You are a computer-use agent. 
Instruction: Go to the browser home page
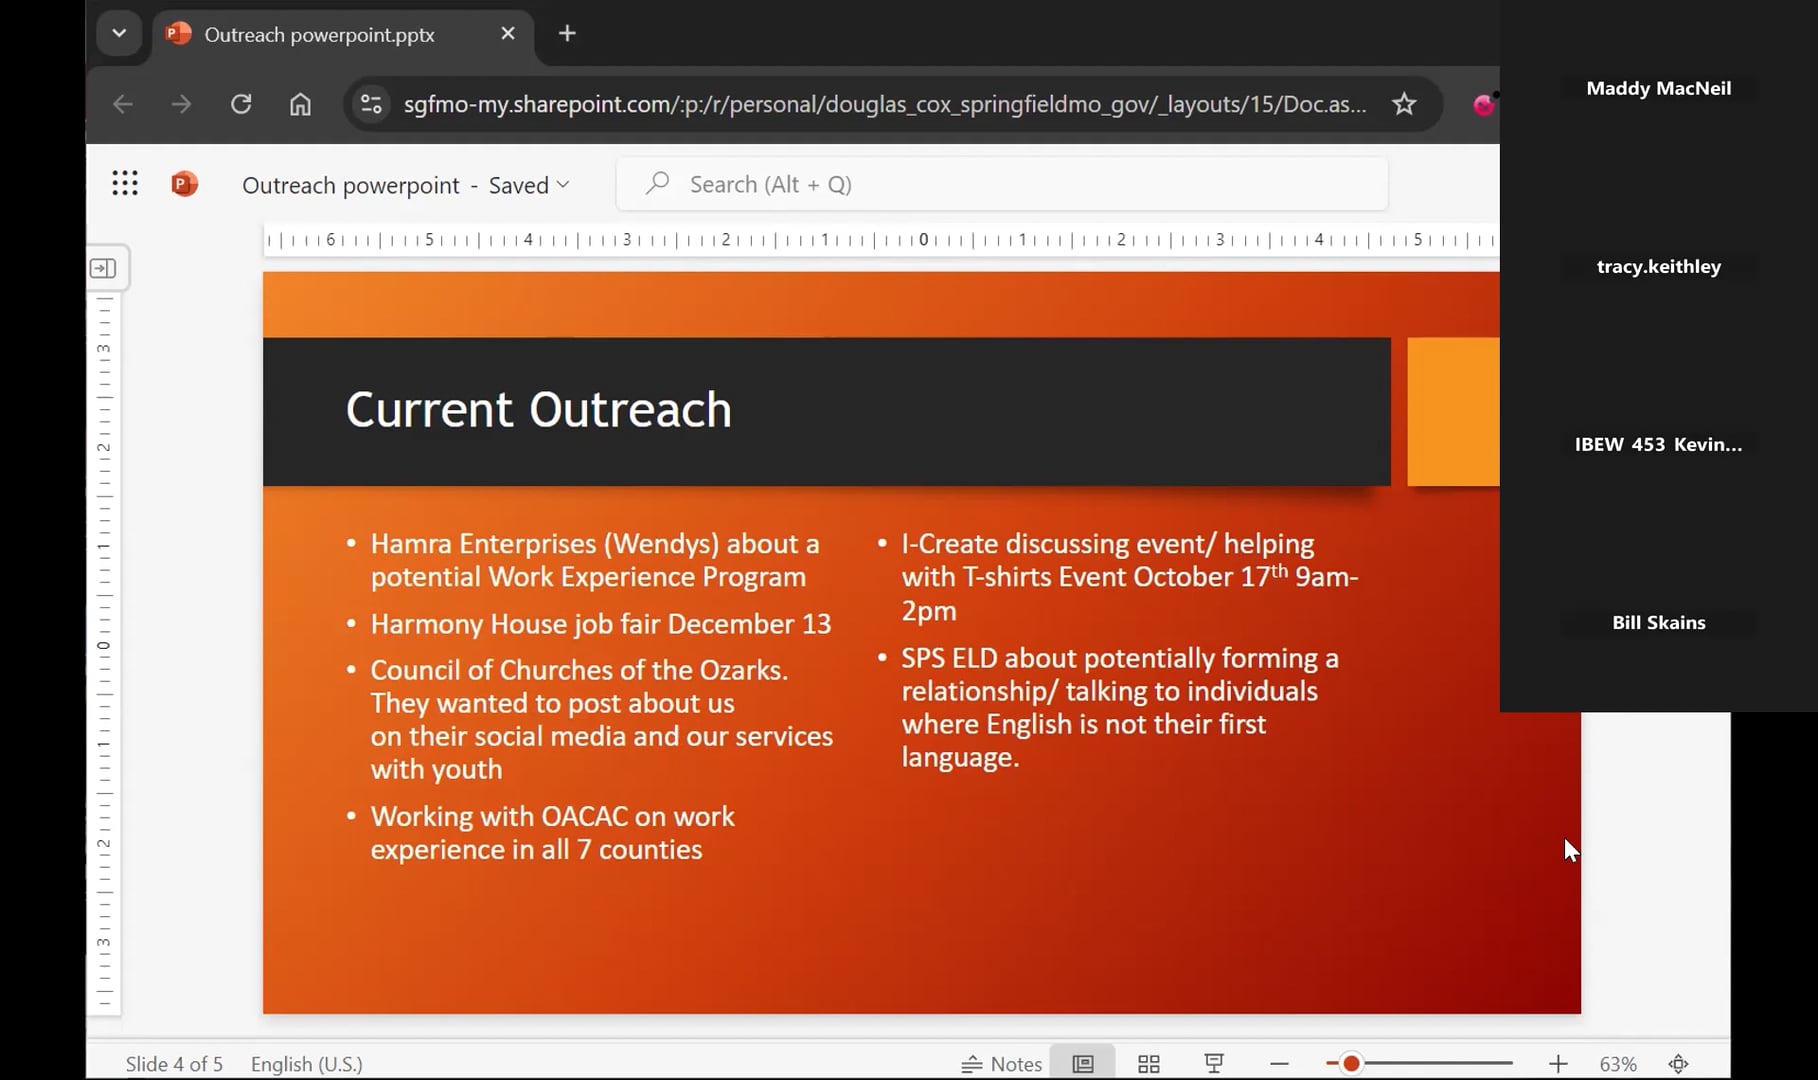click(x=300, y=104)
